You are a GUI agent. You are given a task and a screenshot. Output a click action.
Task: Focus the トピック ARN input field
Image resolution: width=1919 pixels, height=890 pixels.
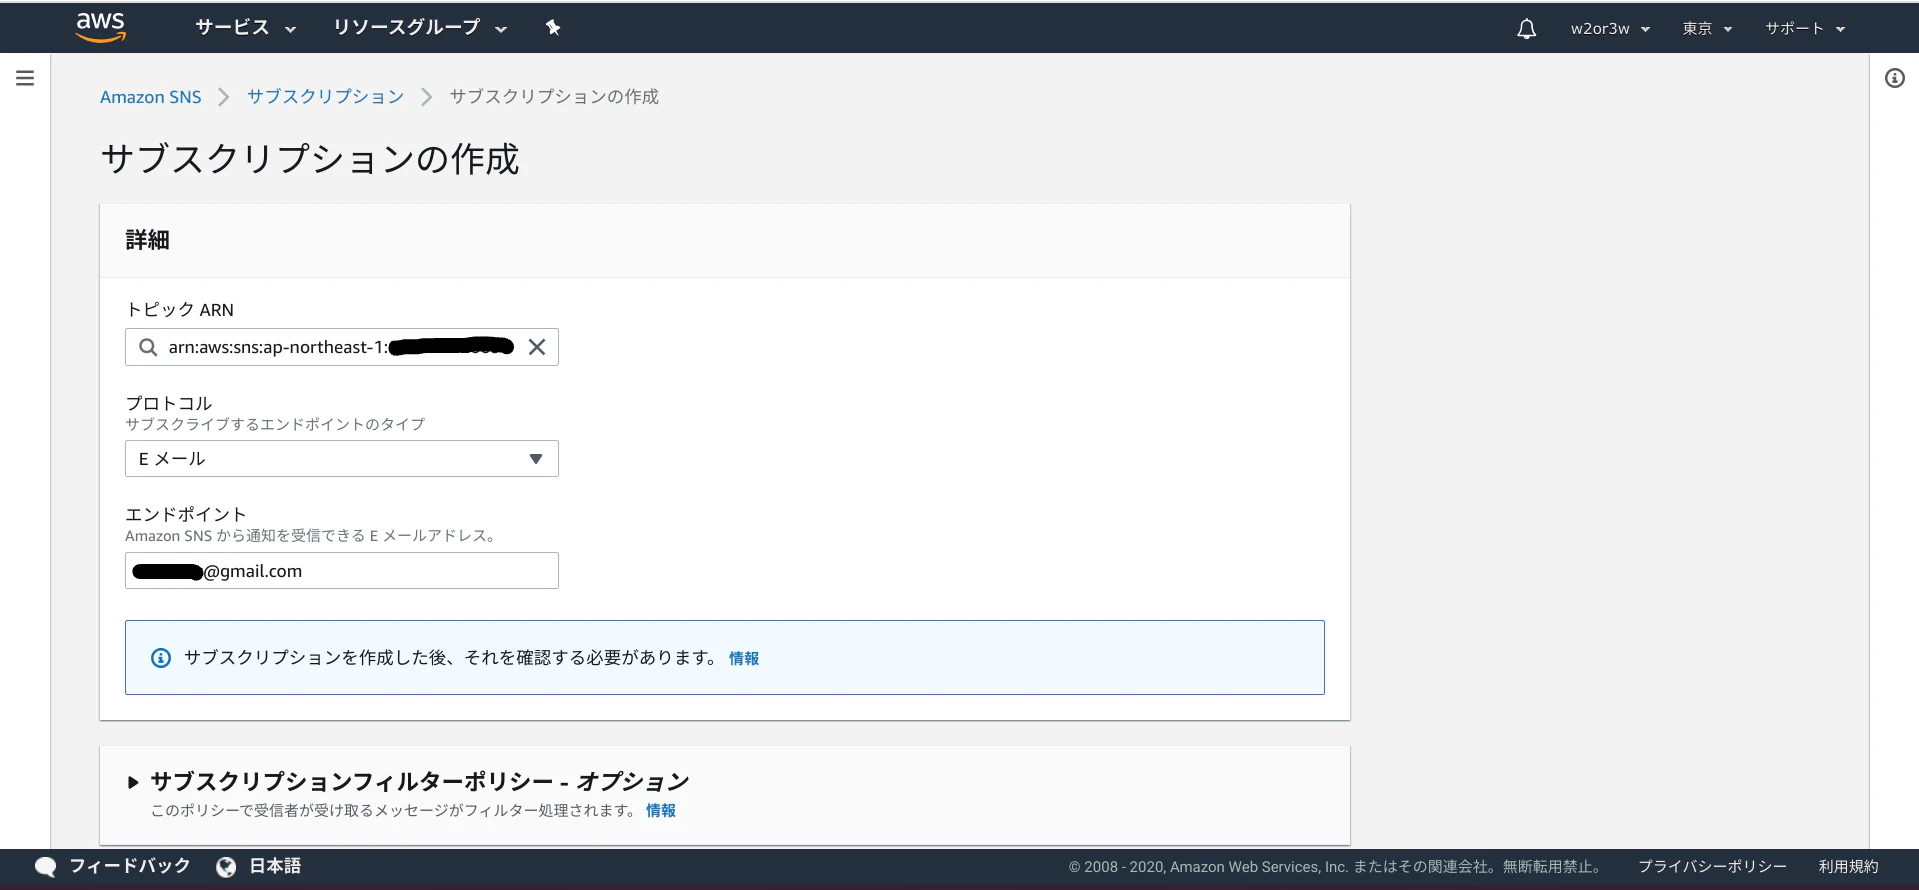pos(342,347)
